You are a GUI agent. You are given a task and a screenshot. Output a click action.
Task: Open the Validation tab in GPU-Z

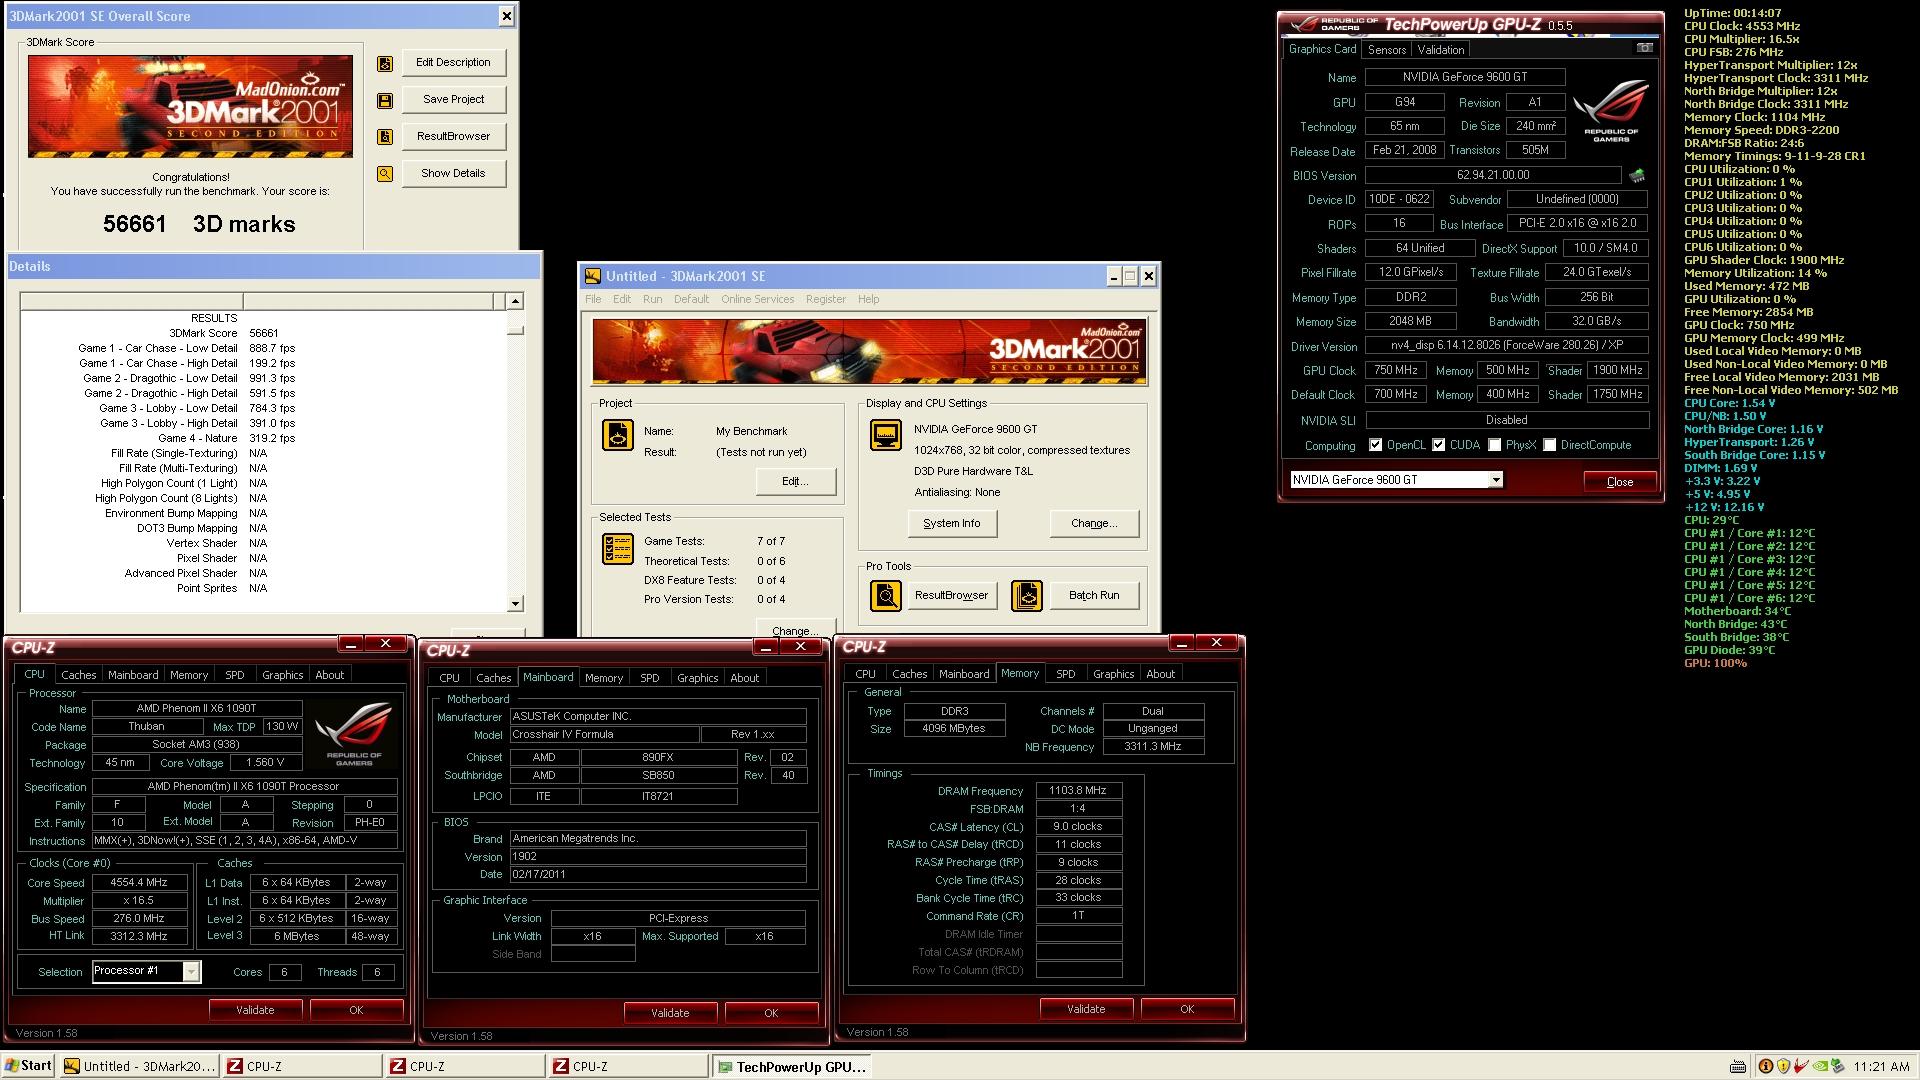pos(1440,49)
